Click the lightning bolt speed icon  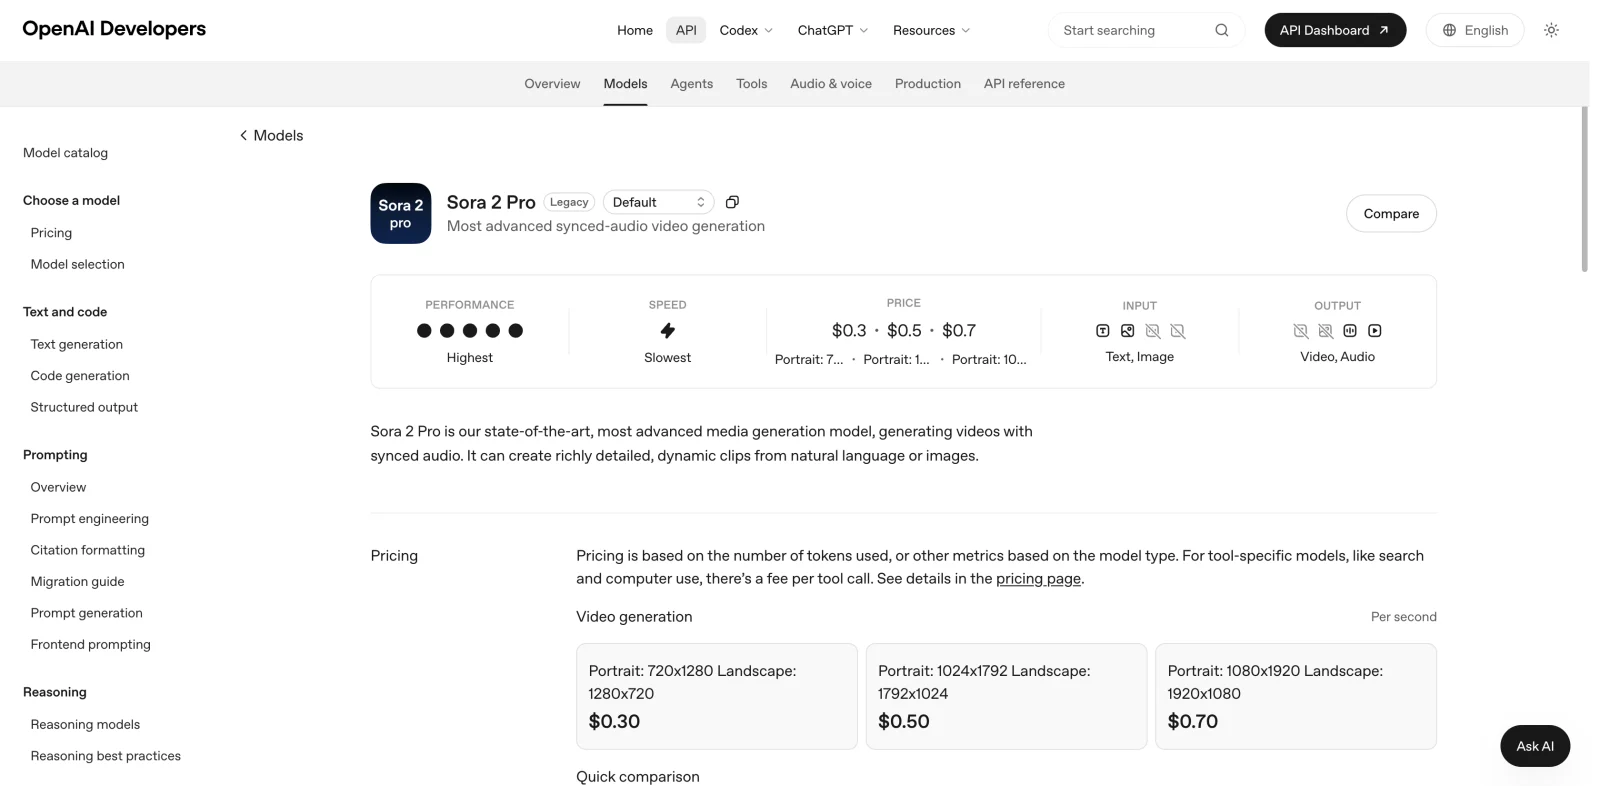coord(667,331)
